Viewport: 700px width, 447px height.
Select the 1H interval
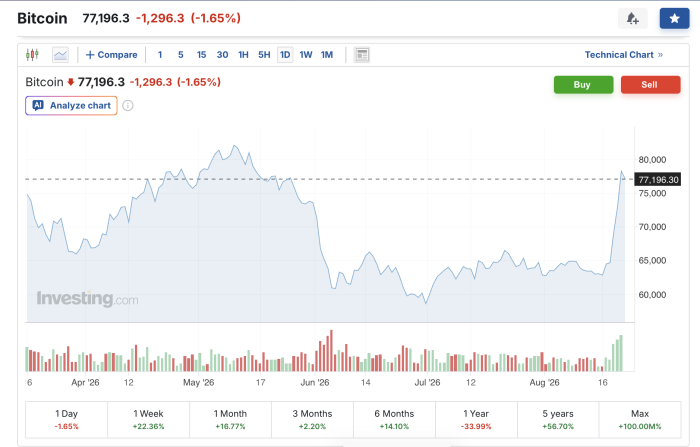tap(243, 55)
